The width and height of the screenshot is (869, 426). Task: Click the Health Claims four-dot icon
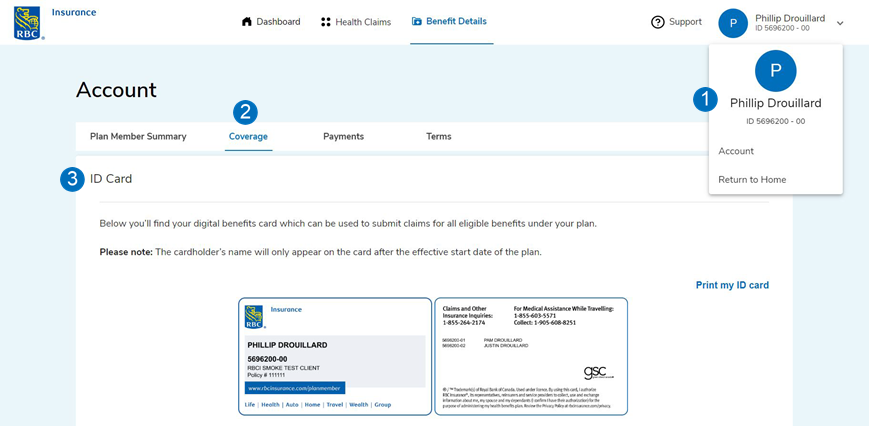(x=326, y=22)
